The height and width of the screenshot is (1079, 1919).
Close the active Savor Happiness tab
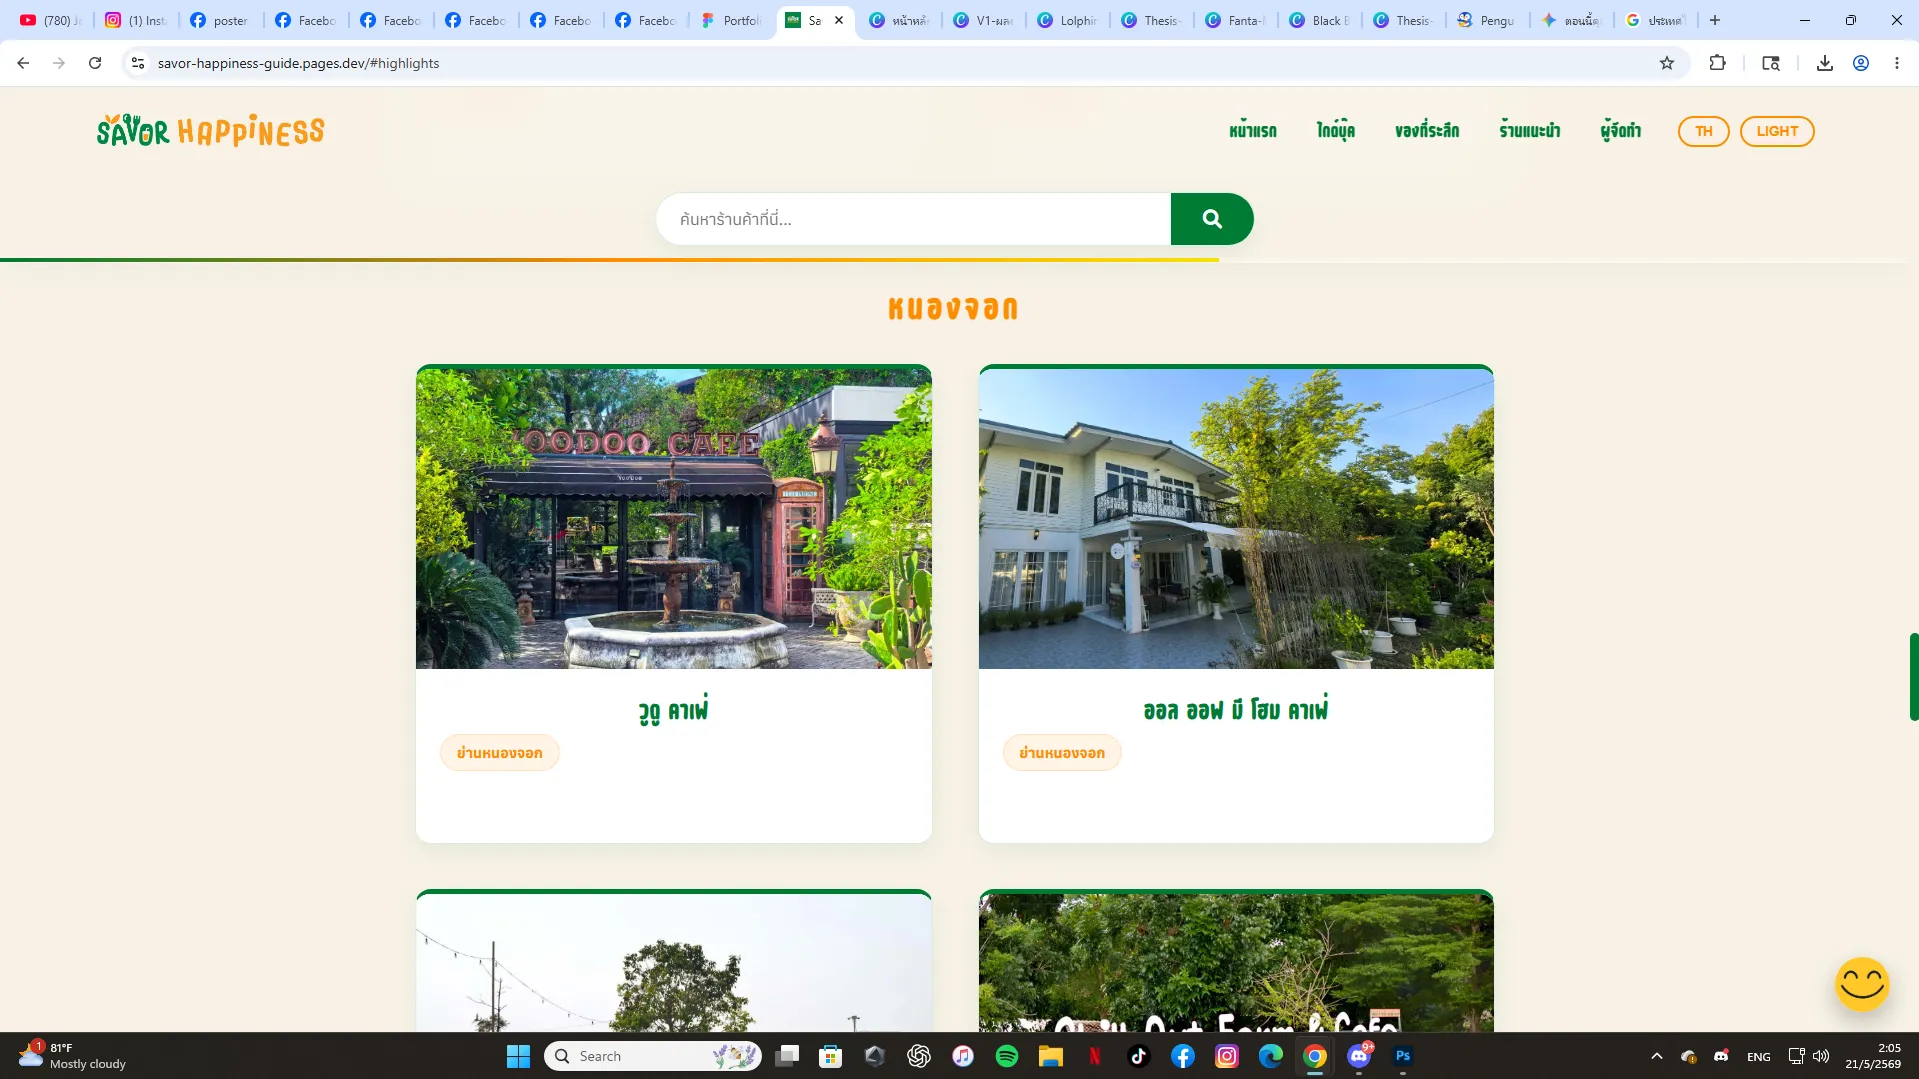(x=839, y=20)
